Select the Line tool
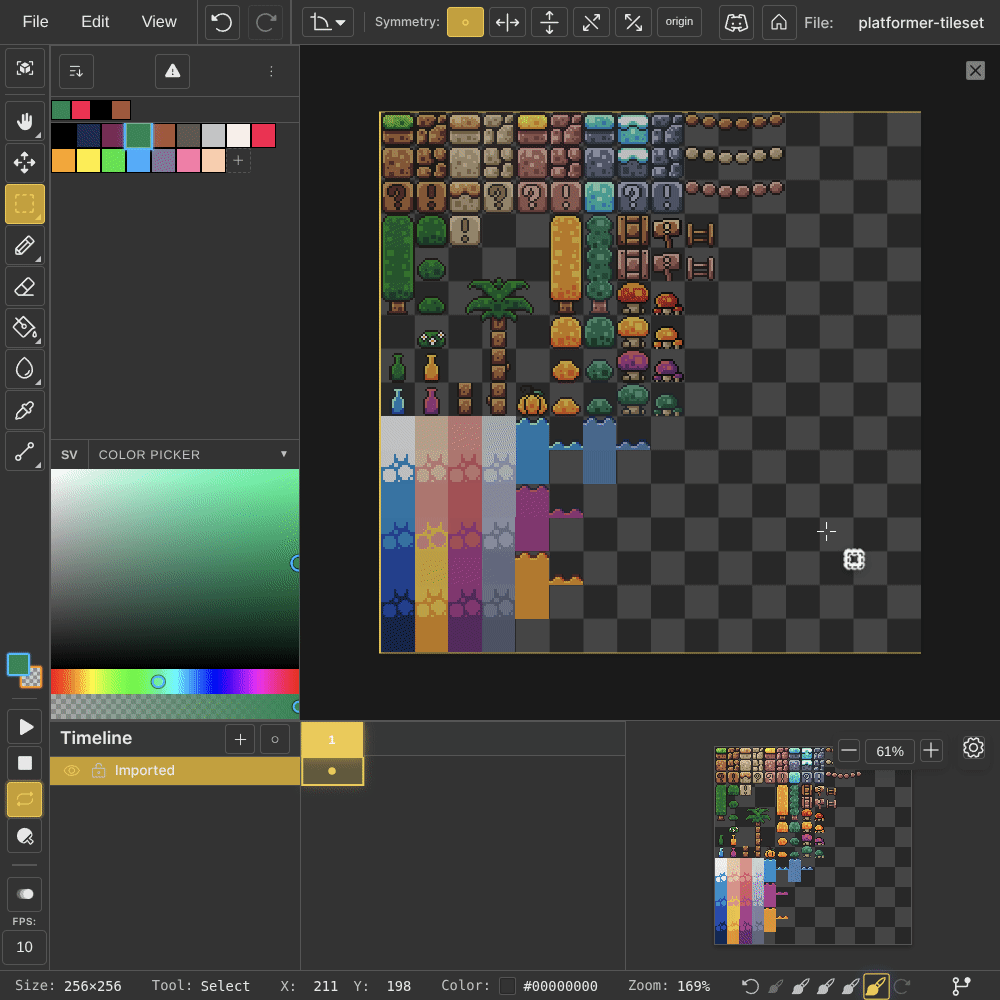 pyautogui.click(x=25, y=452)
